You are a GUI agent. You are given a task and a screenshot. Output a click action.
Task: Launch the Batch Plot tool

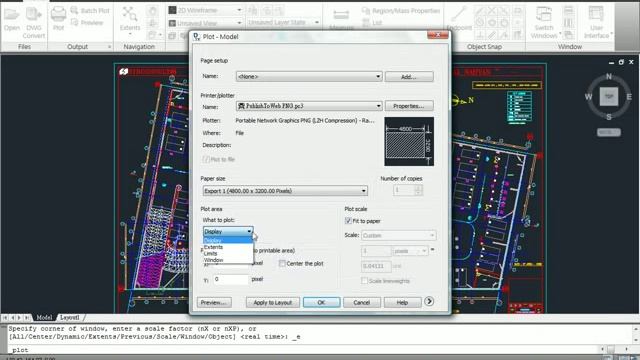point(90,11)
